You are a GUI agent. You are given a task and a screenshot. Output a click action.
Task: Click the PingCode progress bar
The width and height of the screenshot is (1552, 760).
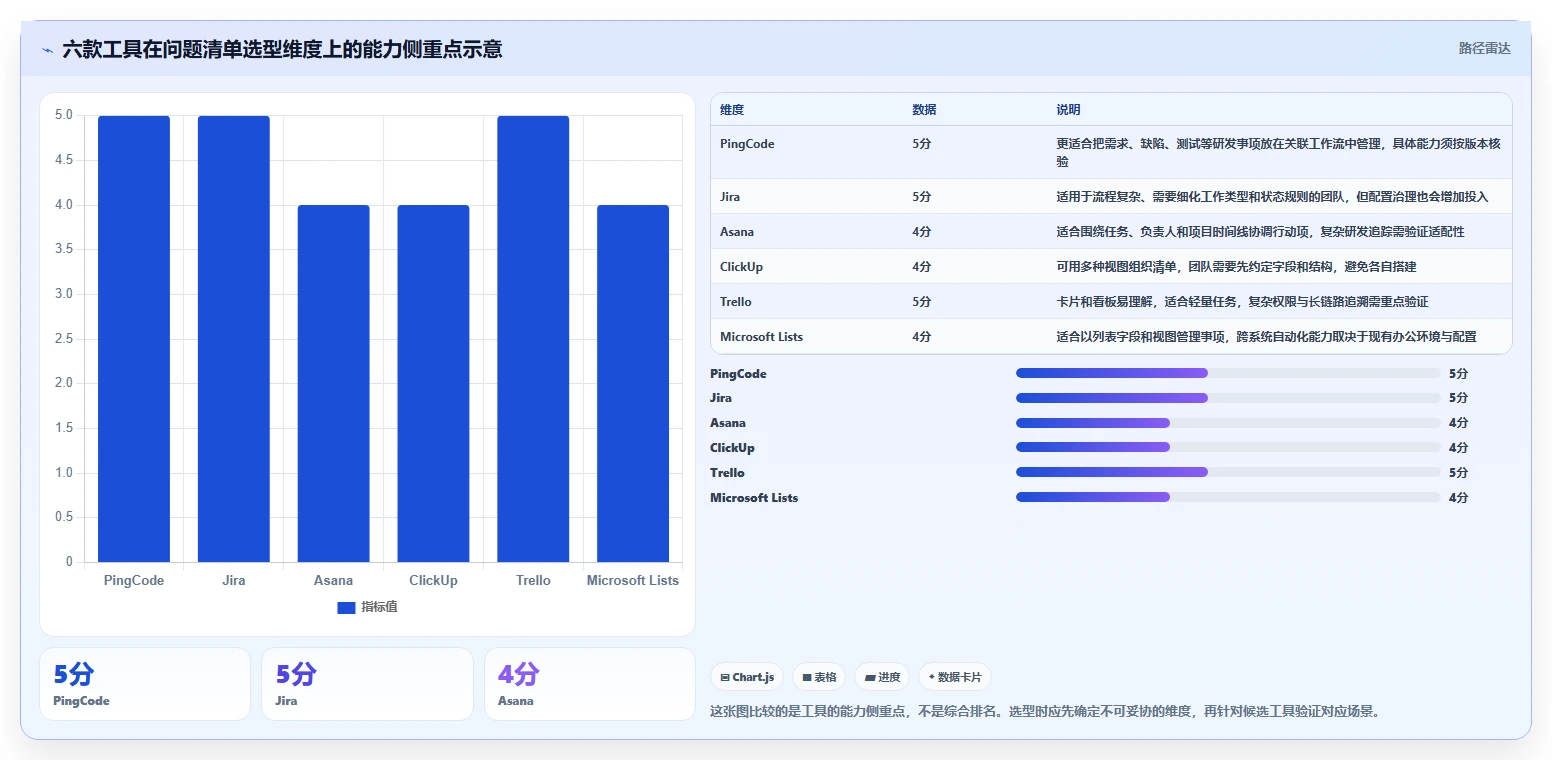[x=1228, y=373]
